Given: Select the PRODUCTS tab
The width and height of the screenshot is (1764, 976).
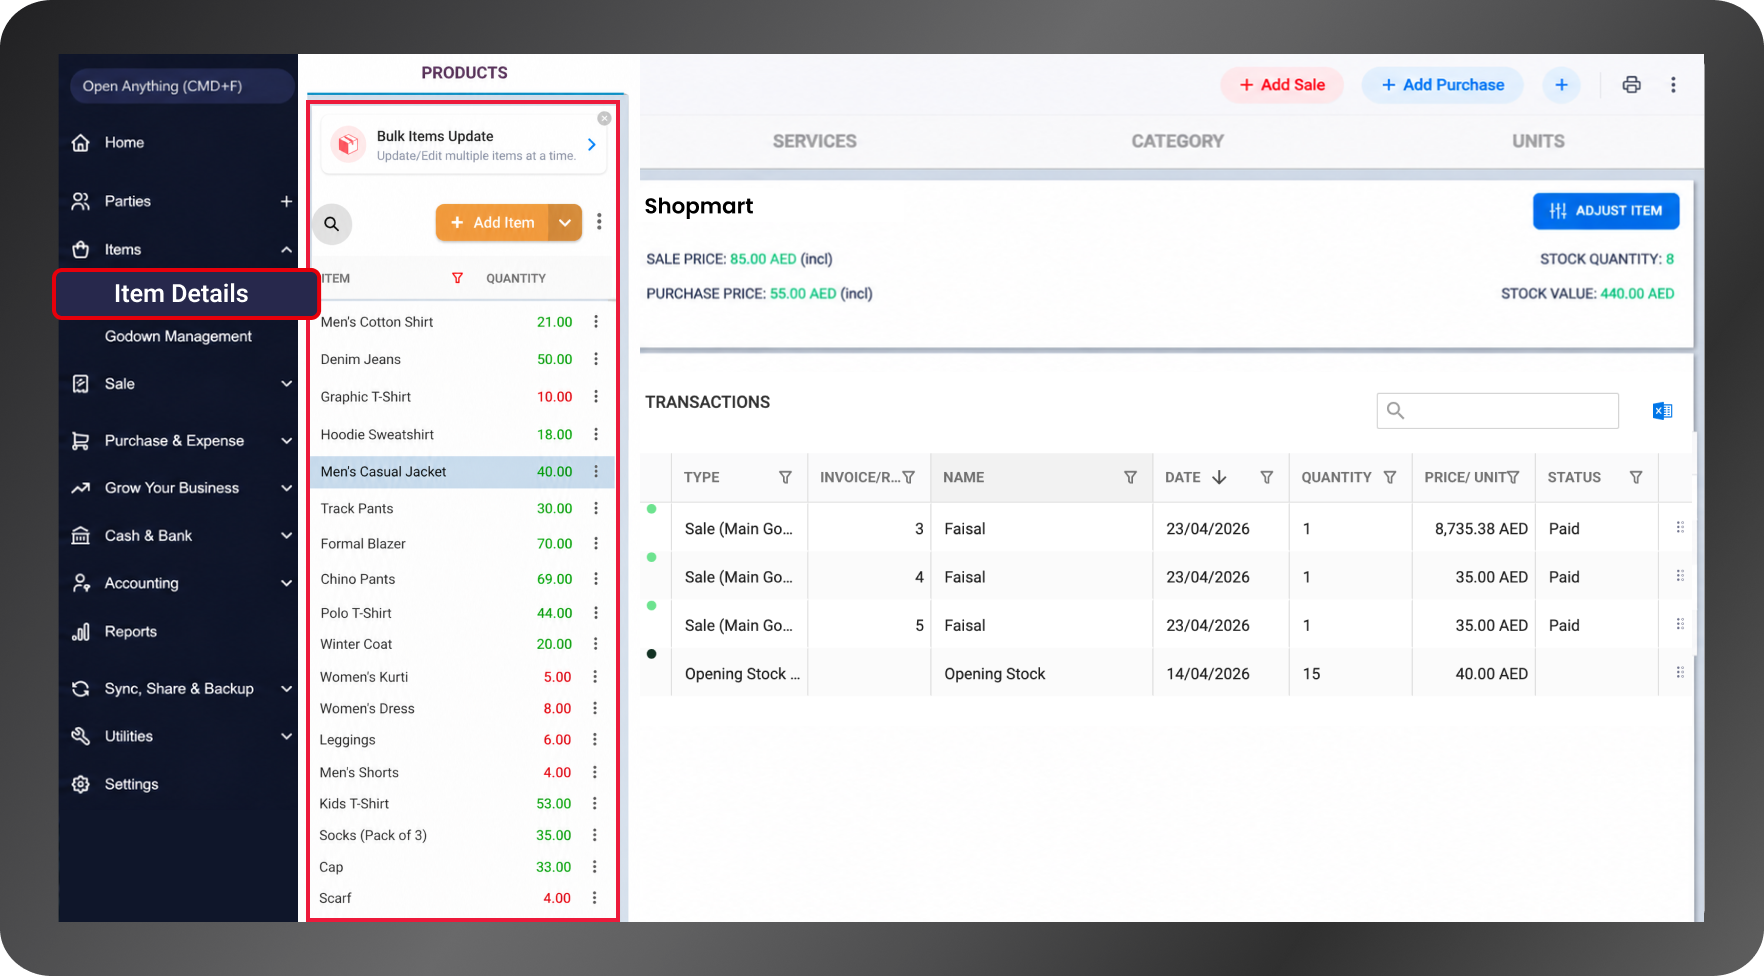Looking at the screenshot, I should click(464, 73).
